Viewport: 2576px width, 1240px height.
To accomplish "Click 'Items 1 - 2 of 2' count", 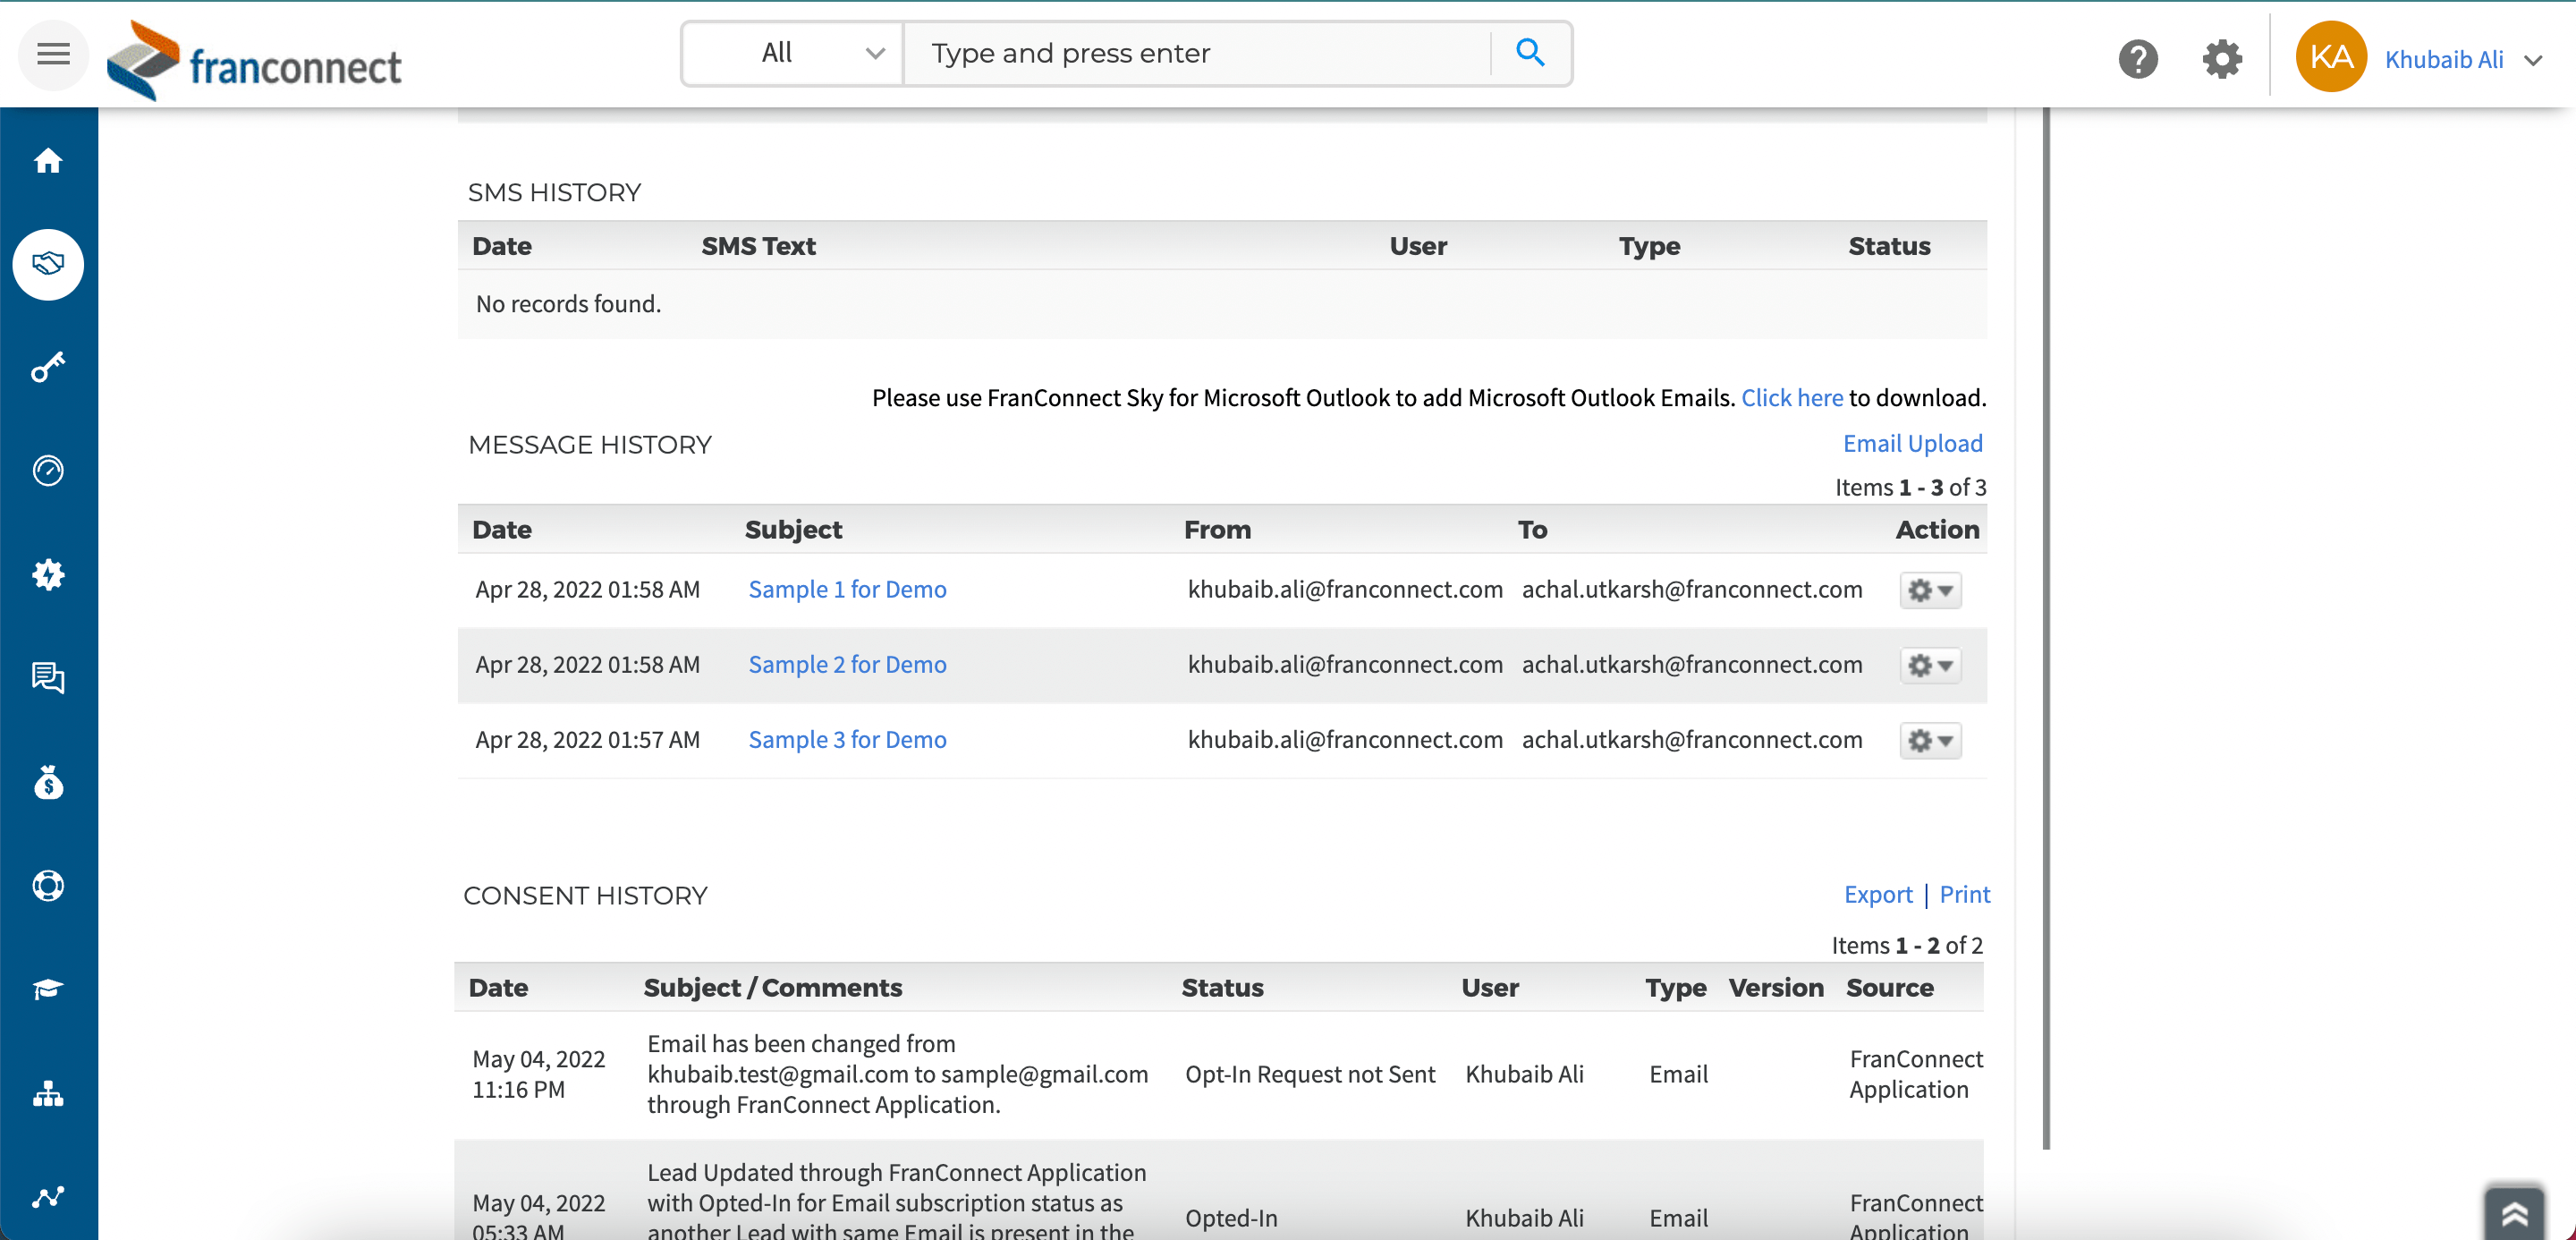I will (x=1907, y=945).
